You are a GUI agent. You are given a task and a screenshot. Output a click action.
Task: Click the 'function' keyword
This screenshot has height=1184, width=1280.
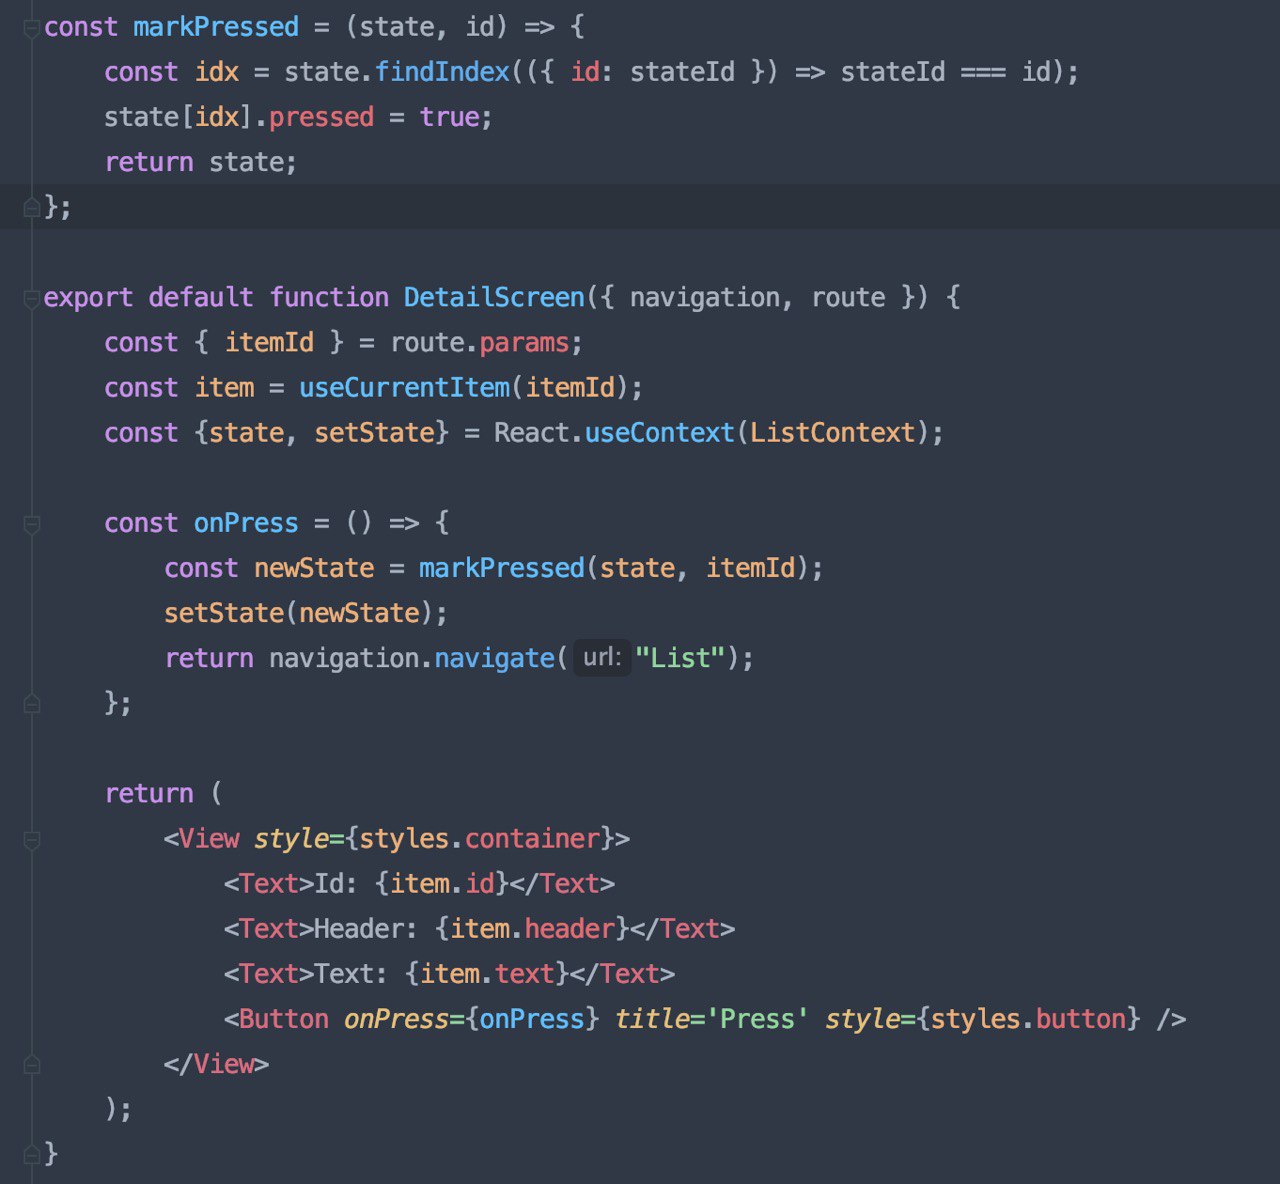click(329, 297)
